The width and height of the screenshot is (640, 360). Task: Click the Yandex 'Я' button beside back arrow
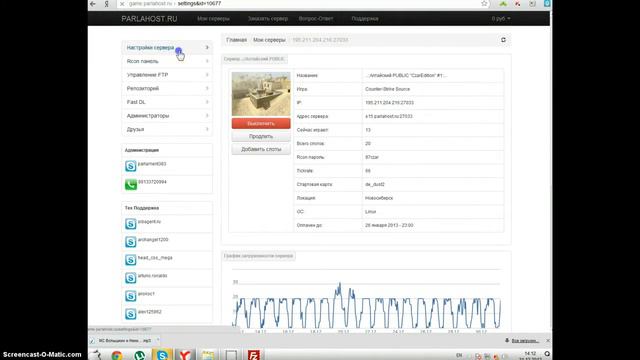point(107,4)
